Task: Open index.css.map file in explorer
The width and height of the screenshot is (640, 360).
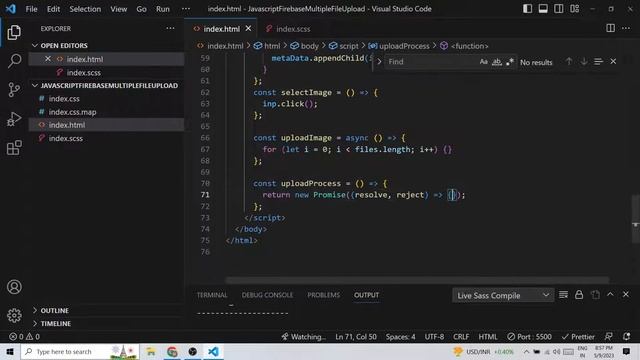Action: point(106,112)
